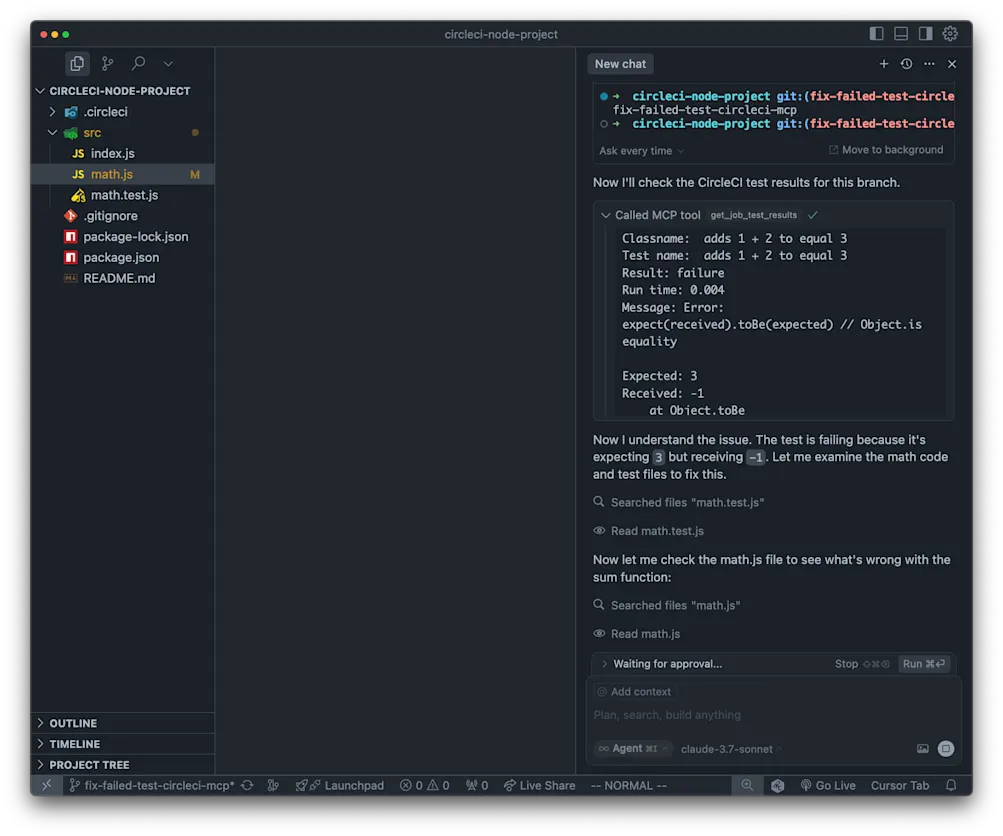Open the remote connection icon in status bar
The image size is (1003, 836).
point(46,785)
